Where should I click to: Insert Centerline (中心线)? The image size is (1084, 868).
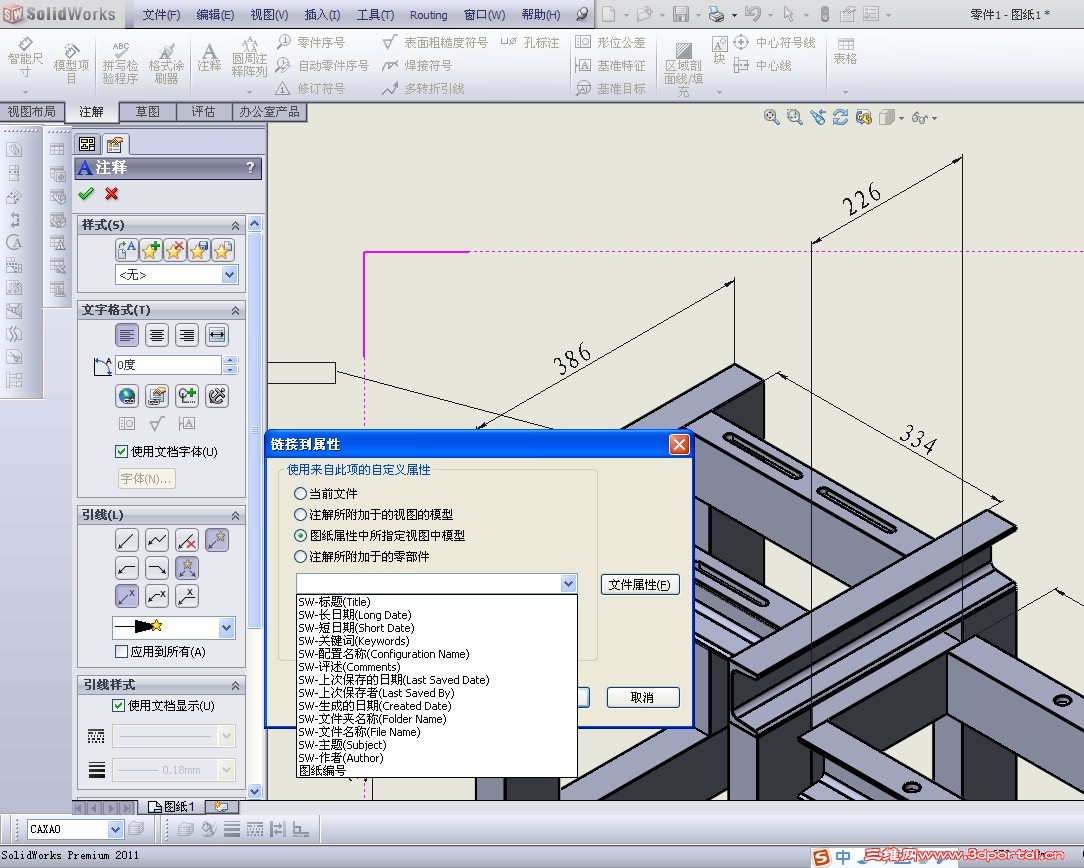point(763,66)
